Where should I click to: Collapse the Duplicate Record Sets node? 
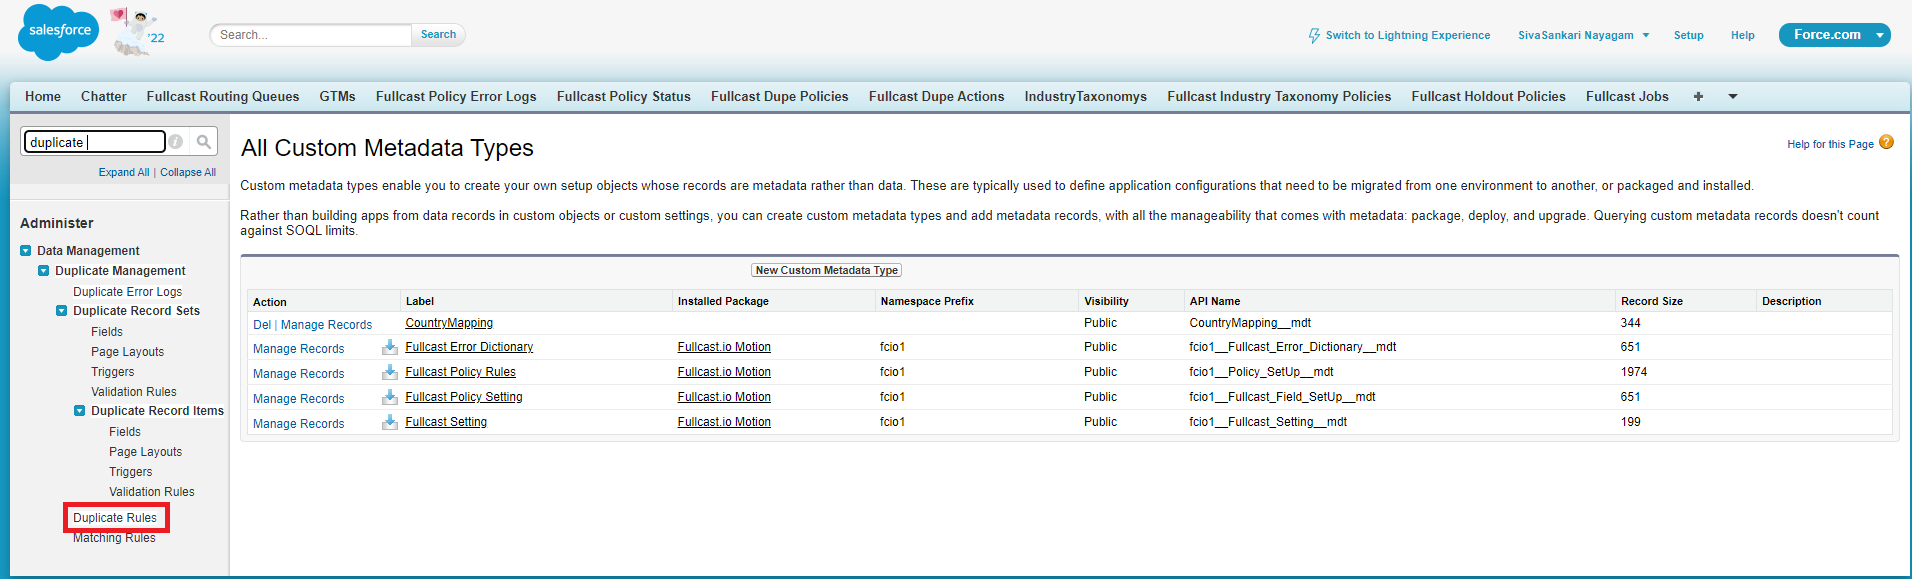pyautogui.click(x=62, y=311)
